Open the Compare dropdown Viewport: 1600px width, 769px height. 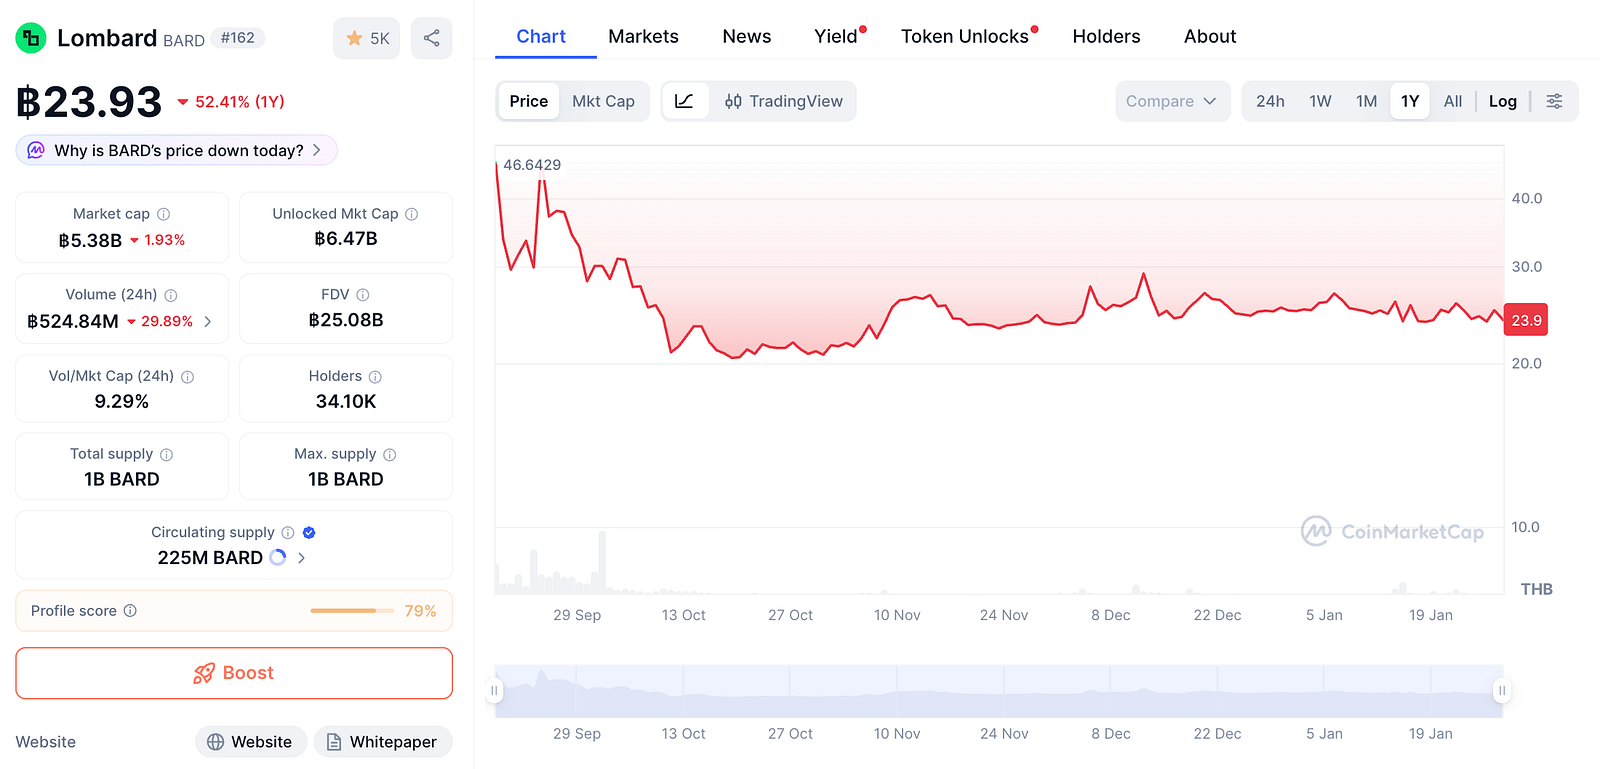point(1172,101)
